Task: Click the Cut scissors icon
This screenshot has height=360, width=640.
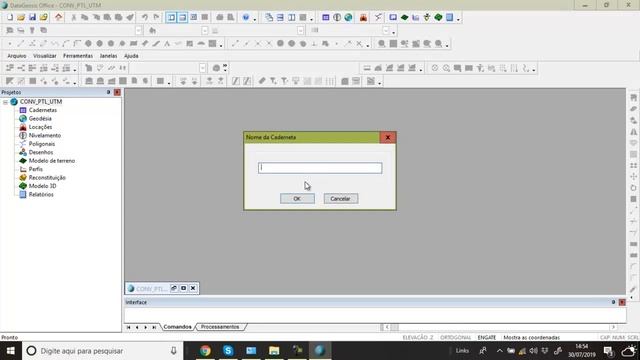Action: tap(74, 17)
